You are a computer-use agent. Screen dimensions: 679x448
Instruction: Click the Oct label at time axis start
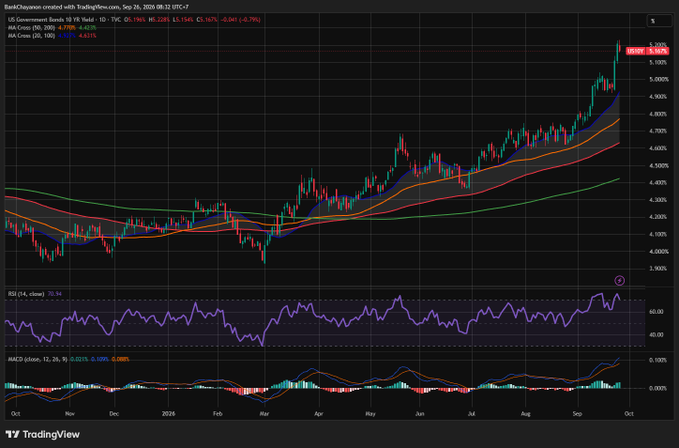(x=16, y=414)
